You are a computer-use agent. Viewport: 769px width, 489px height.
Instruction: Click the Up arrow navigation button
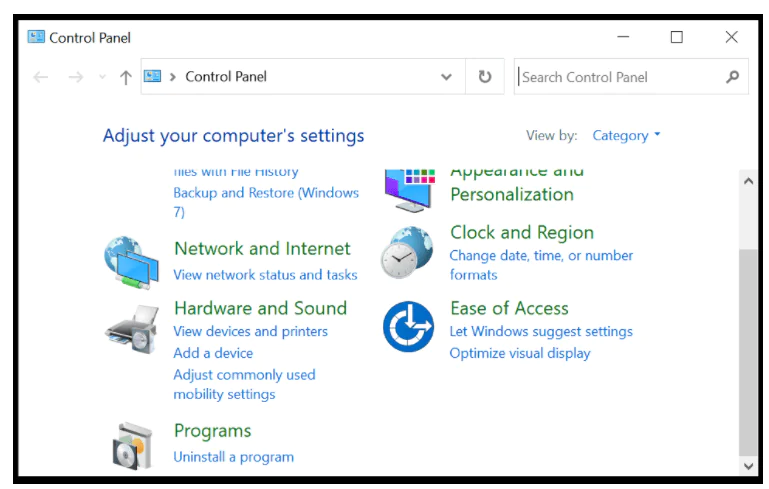tap(125, 77)
